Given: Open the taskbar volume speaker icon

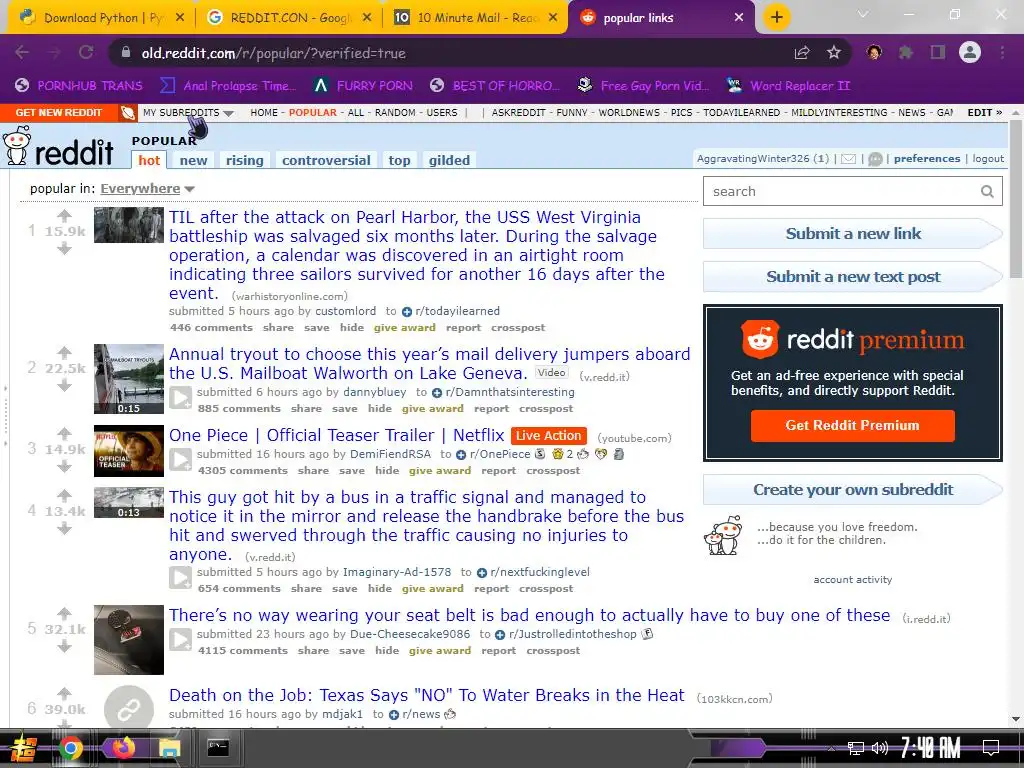Looking at the screenshot, I should (880, 748).
